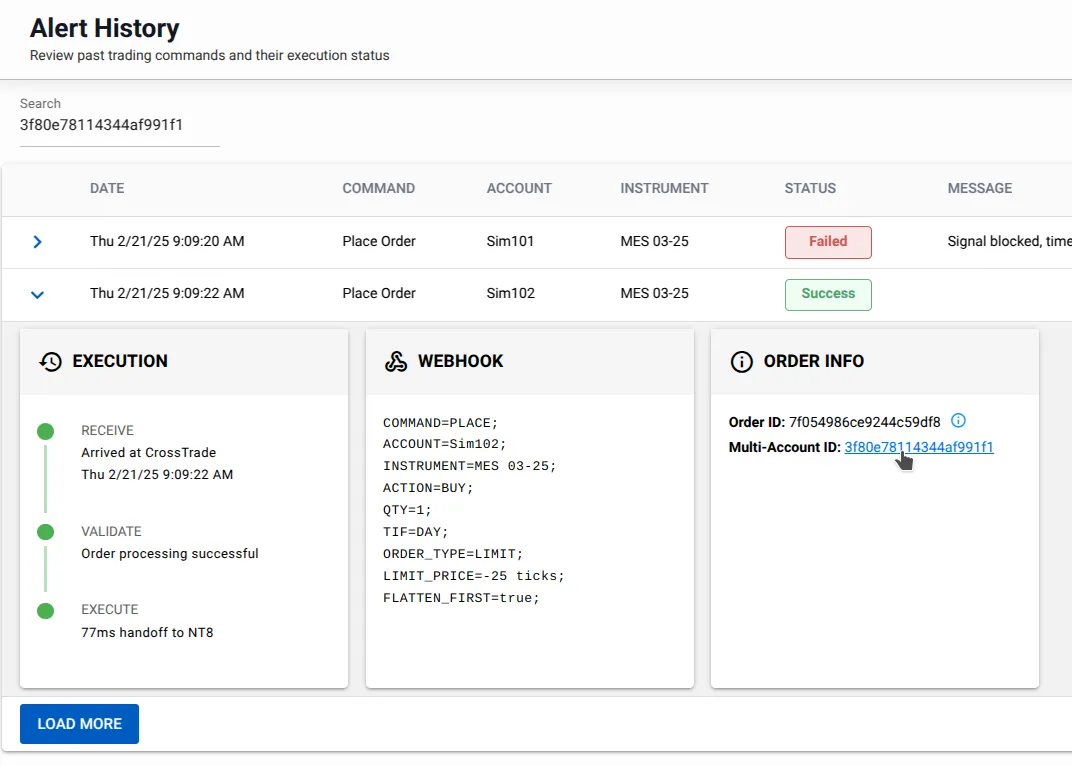The width and height of the screenshot is (1072, 766).
Task: Click the STATUS column header
Action: pos(810,188)
